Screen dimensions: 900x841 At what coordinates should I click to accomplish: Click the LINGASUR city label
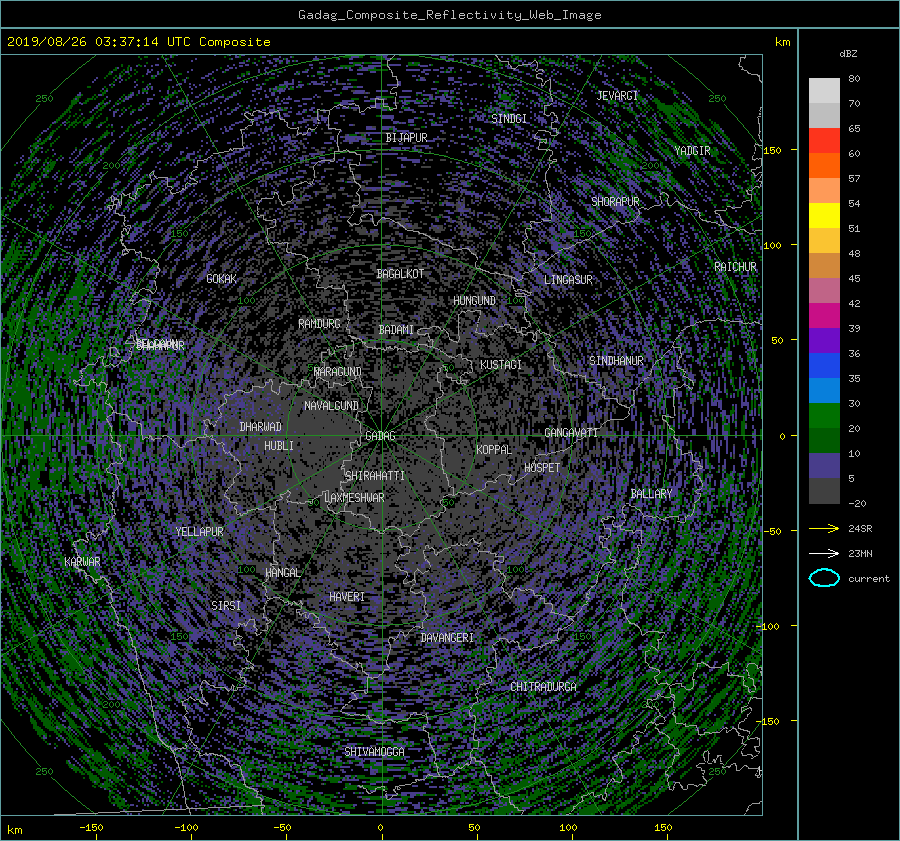568,280
